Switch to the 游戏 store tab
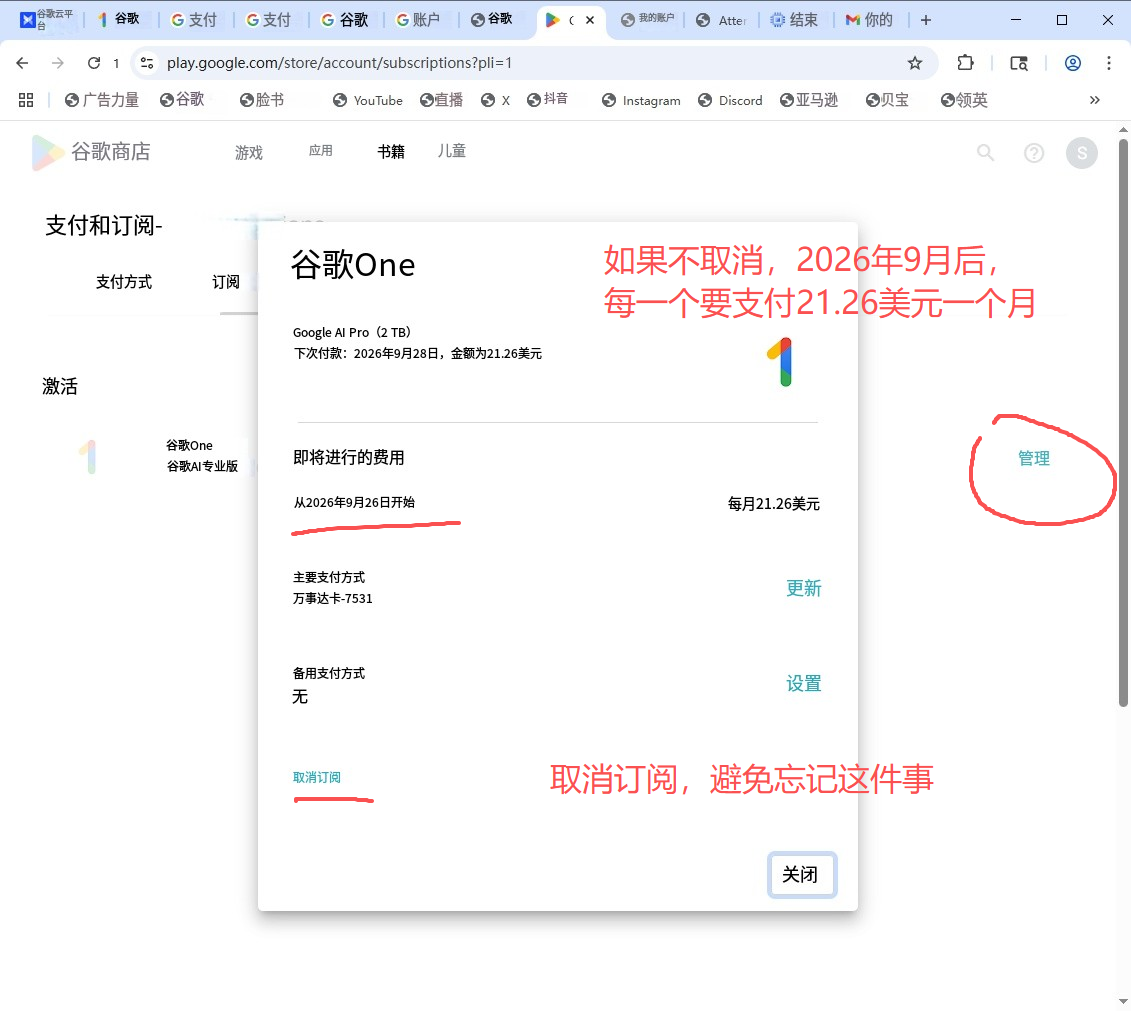The image size is (1131, 1011). coord(248,152)
